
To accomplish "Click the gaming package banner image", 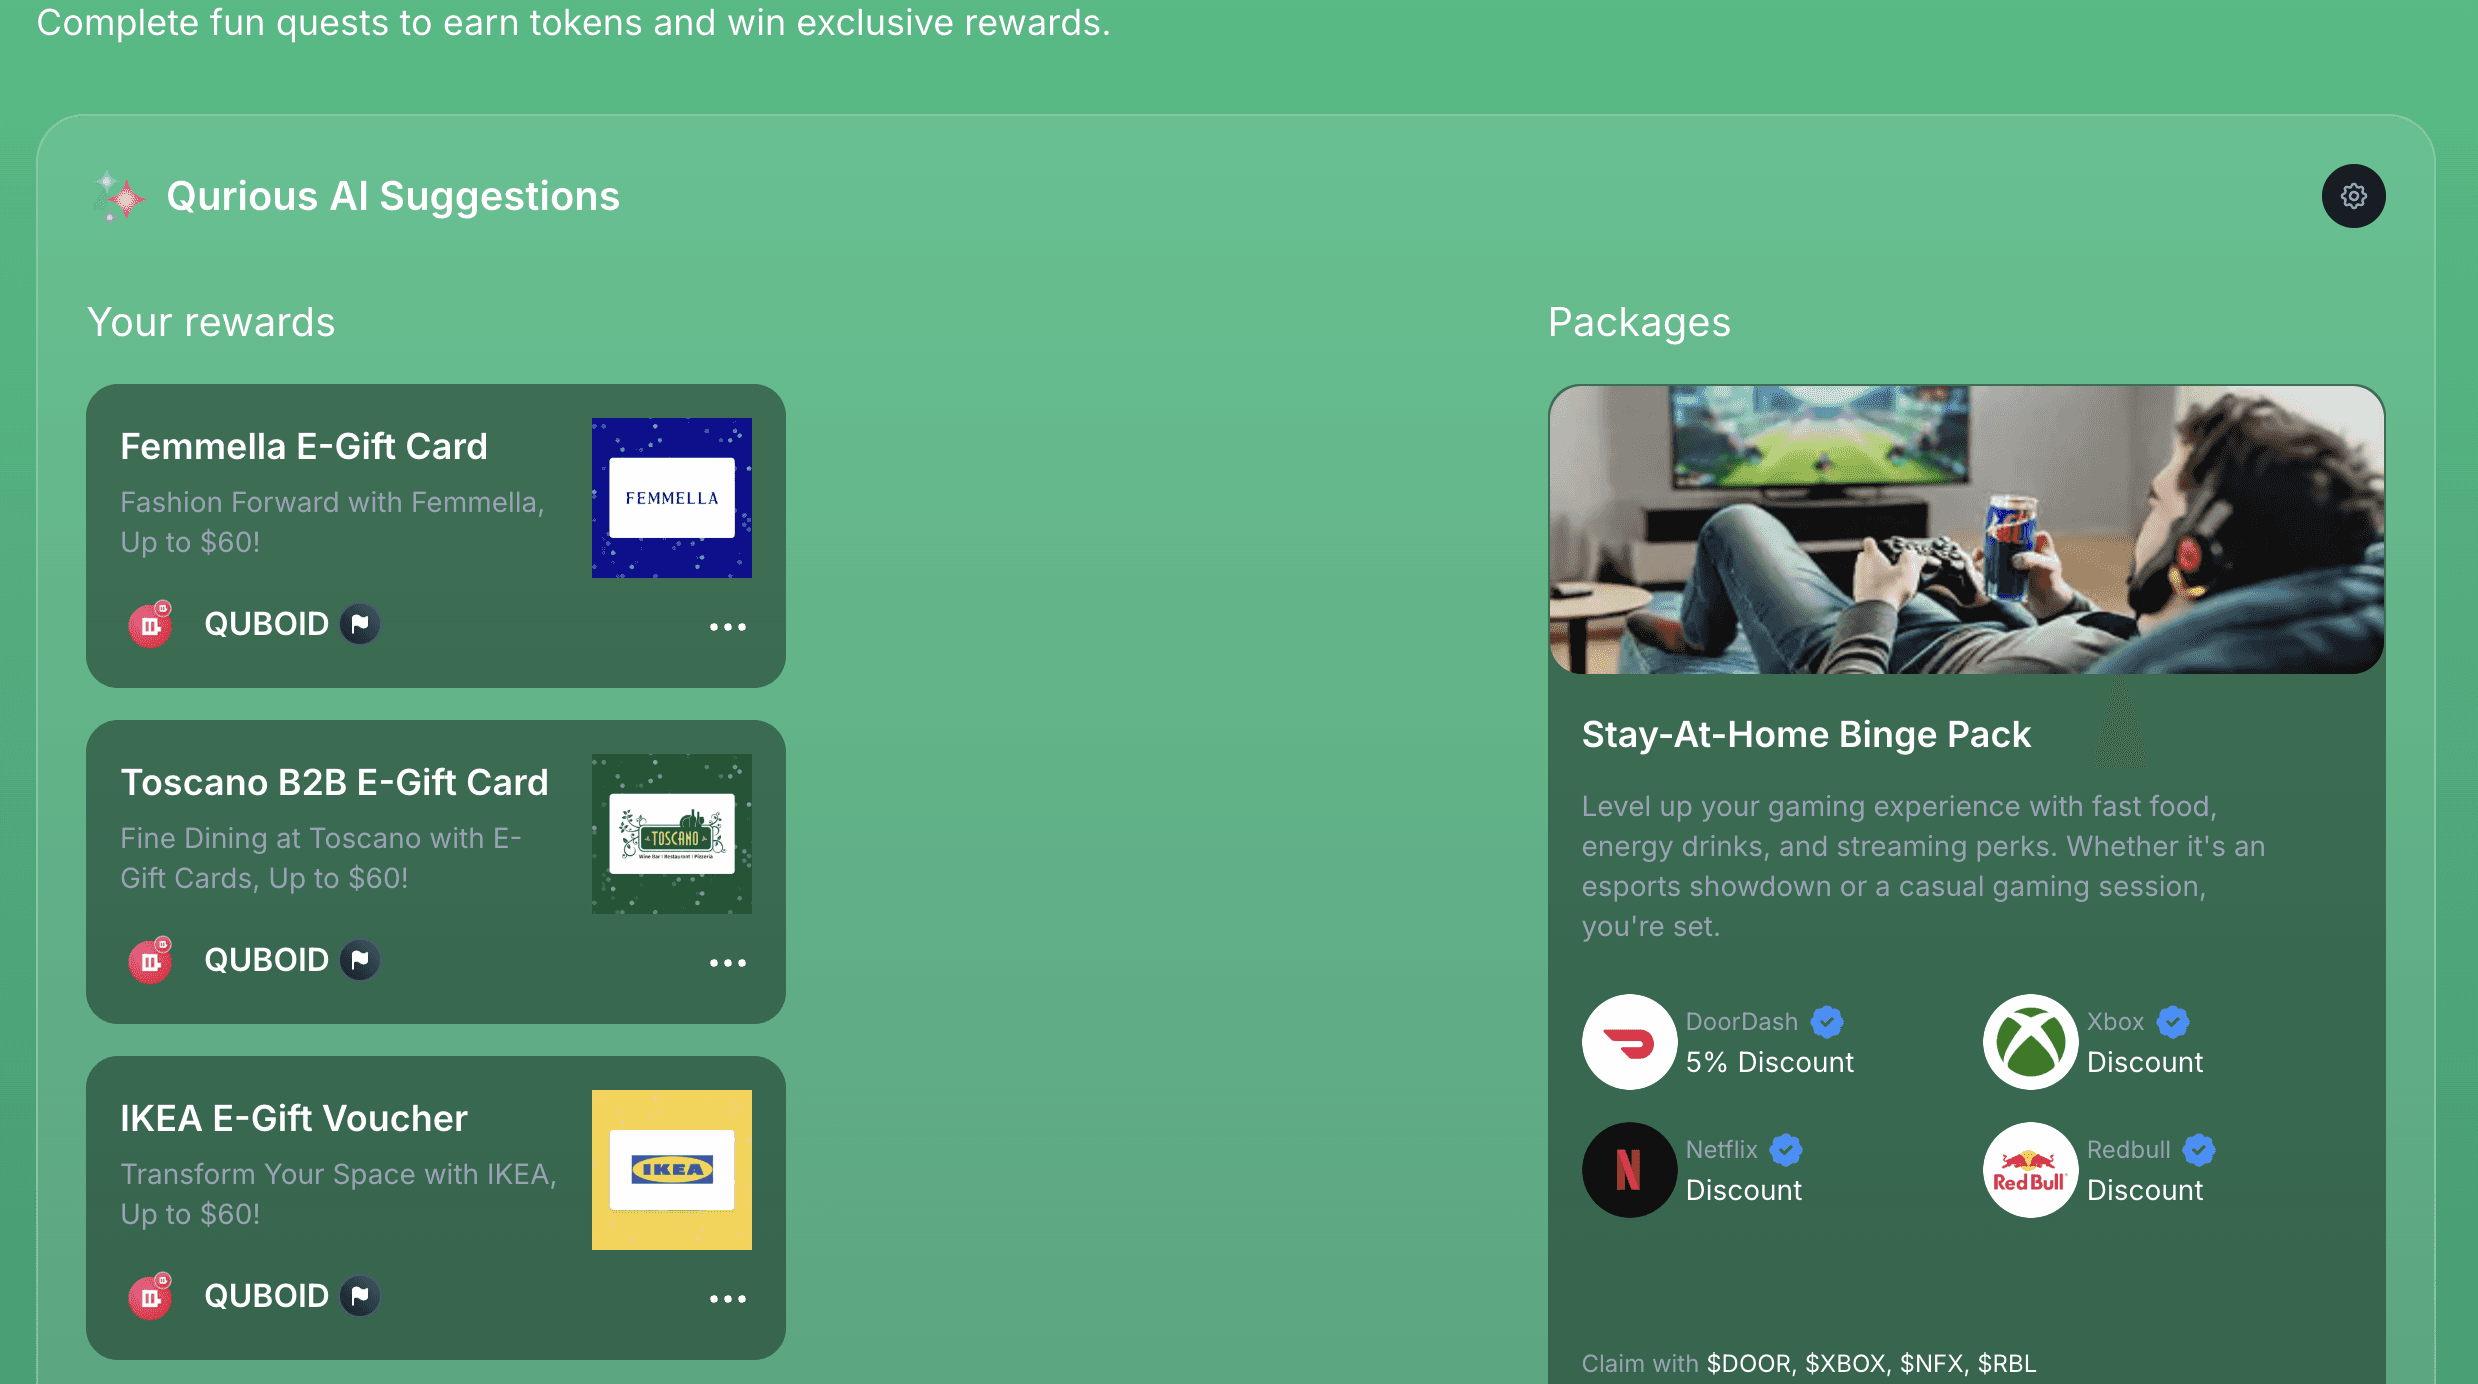I will pyautogui.click(x=1966, y=530).
